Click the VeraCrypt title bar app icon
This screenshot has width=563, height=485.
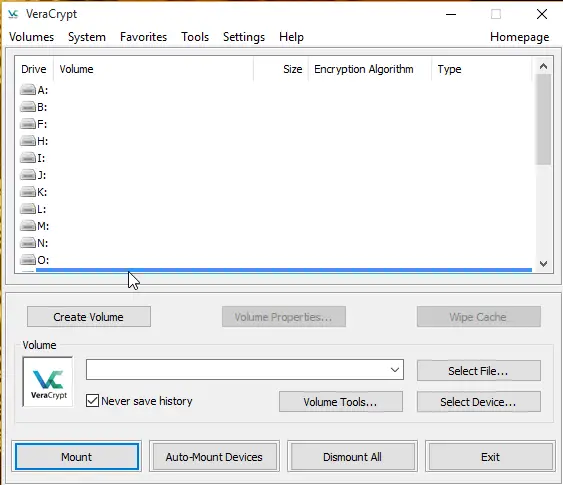[13, 14]
